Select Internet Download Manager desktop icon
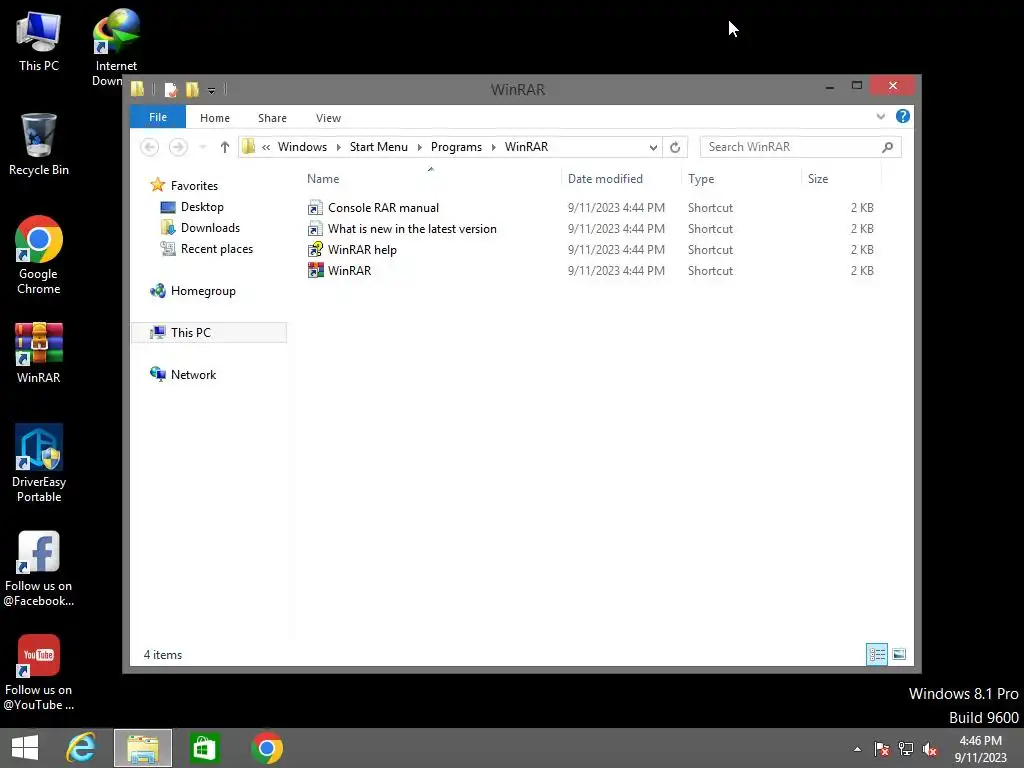Image resolution: width=1024 pixels, height=768 pixels. (x=116, y=47)
